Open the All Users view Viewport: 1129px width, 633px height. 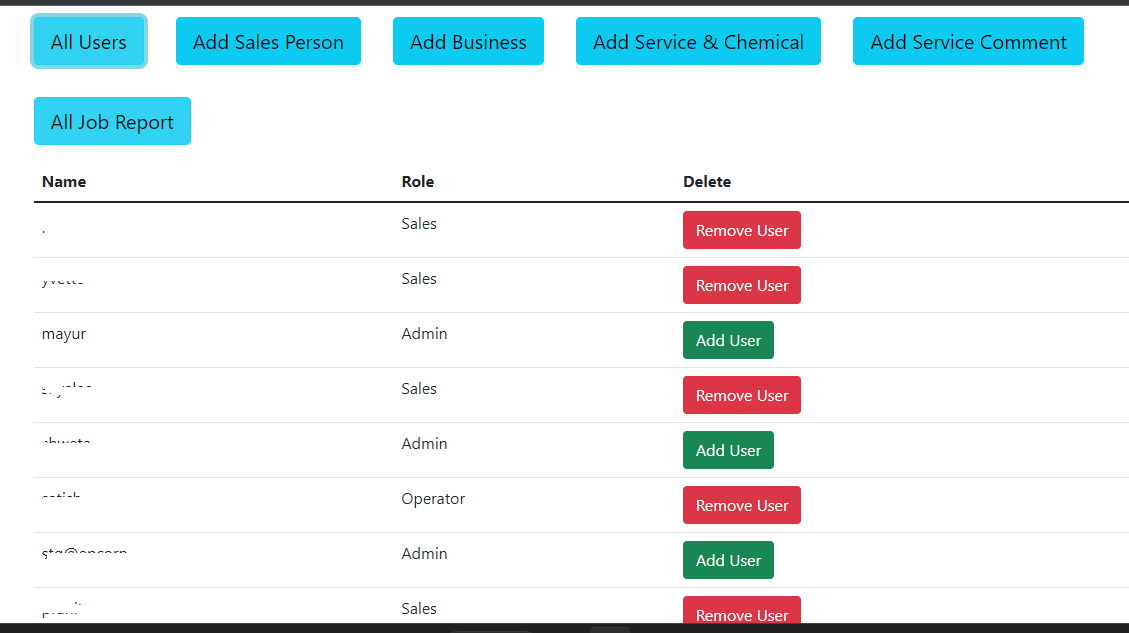pyautogui.click(x=89, y=42)
